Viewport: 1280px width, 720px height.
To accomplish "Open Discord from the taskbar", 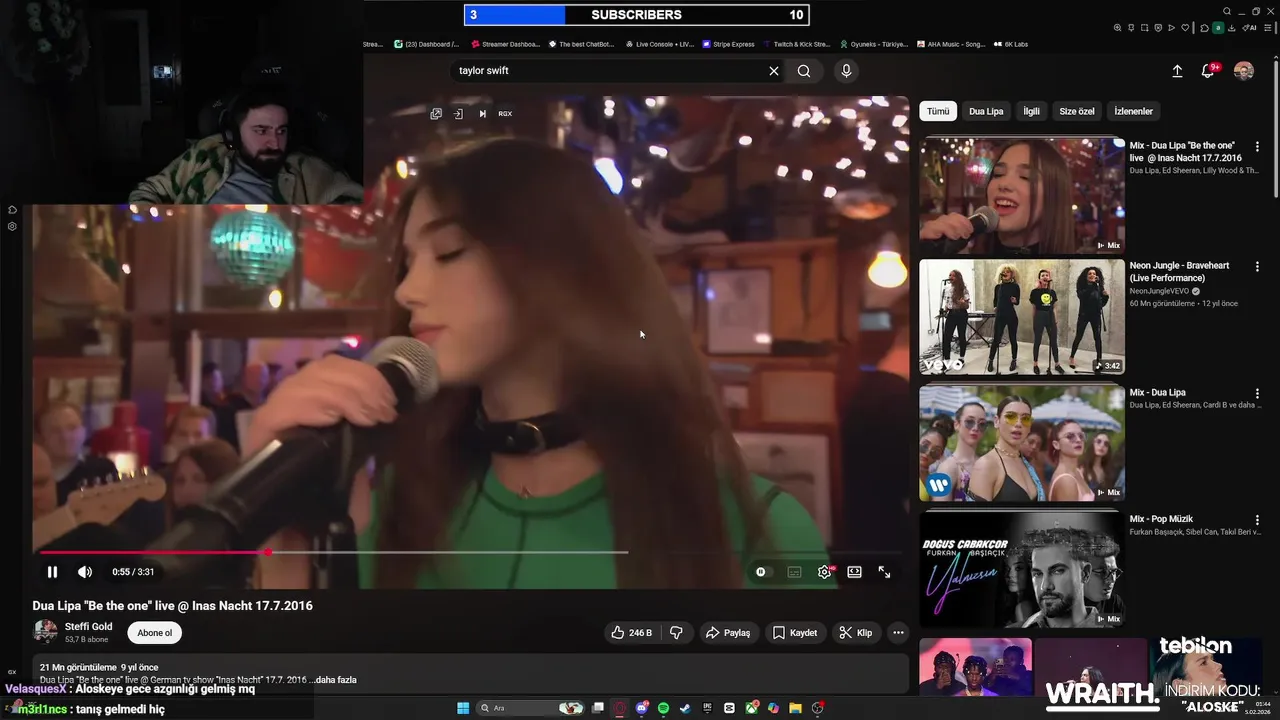I will coord(642,708).
